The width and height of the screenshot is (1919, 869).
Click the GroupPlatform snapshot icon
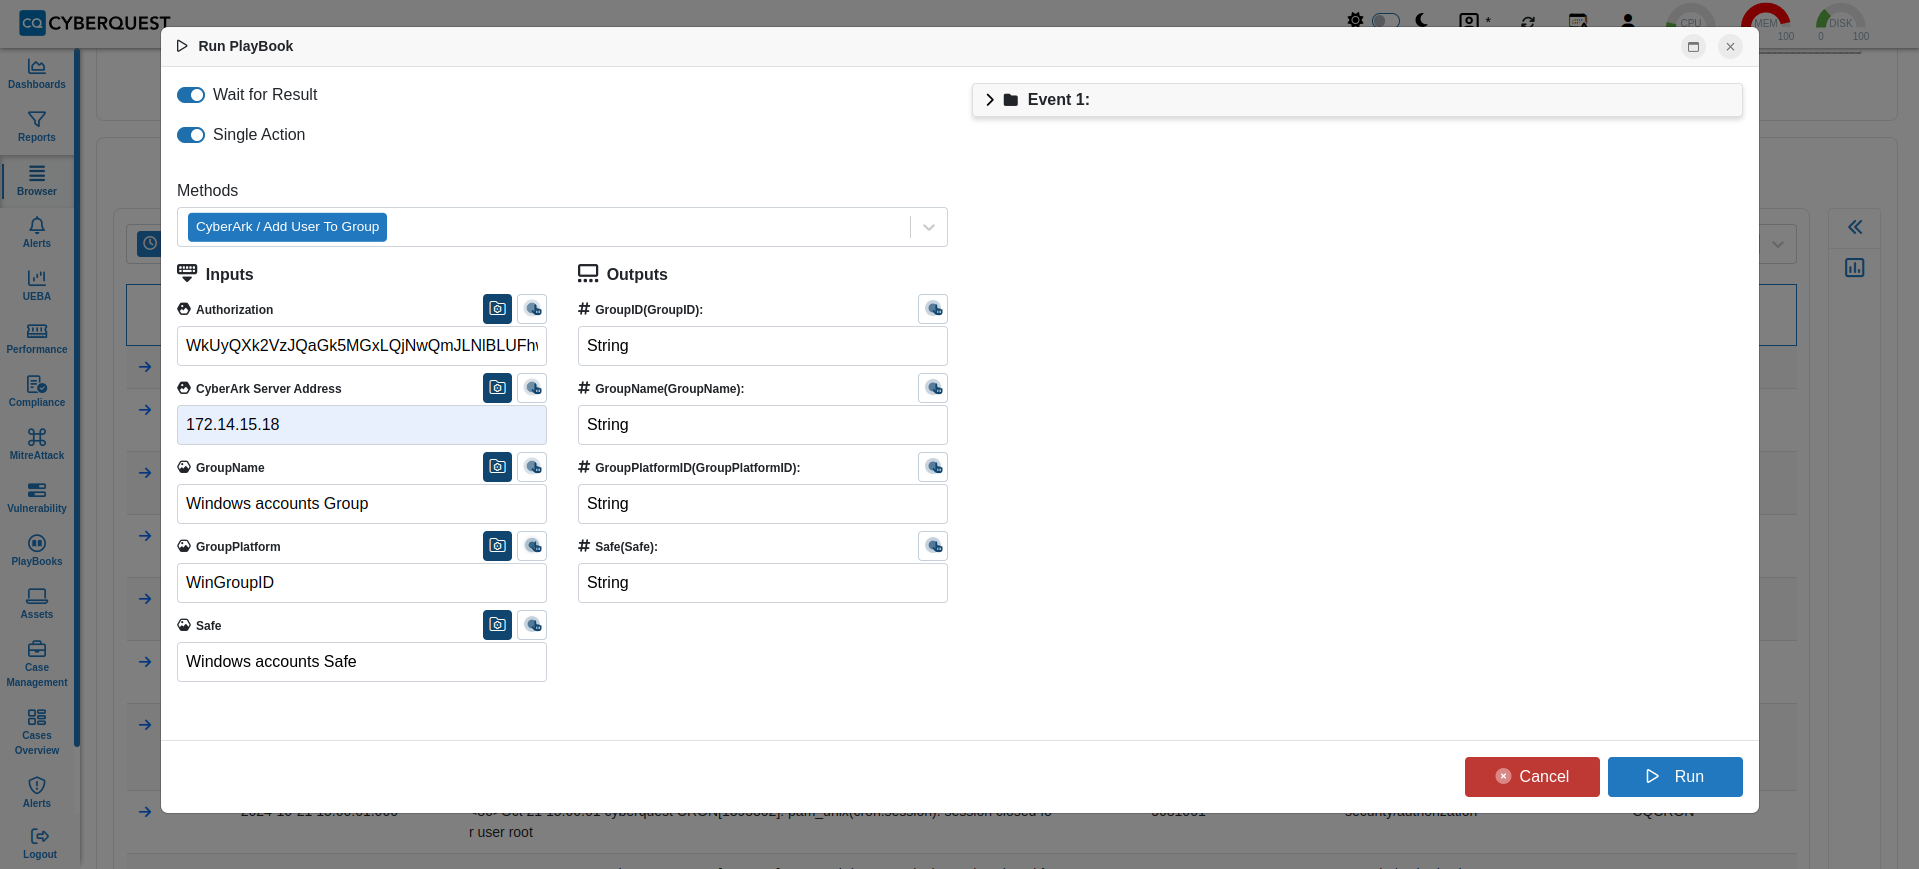coord(497,546)
